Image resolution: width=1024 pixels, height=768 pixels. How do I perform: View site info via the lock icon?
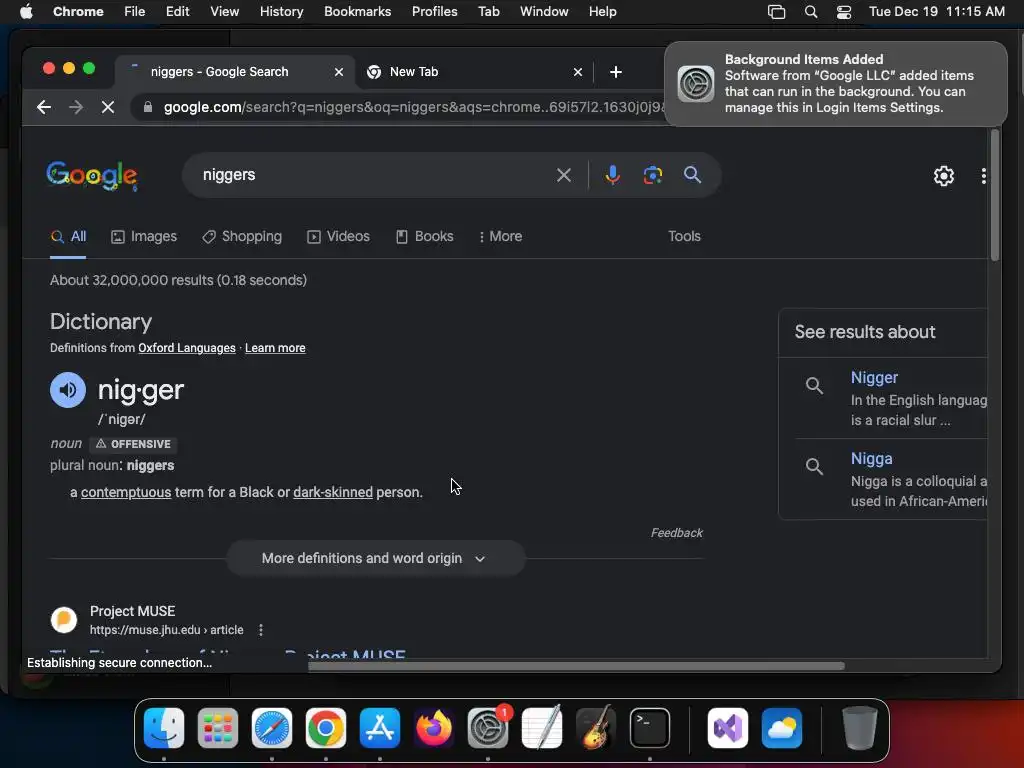(x=148, y=107)
